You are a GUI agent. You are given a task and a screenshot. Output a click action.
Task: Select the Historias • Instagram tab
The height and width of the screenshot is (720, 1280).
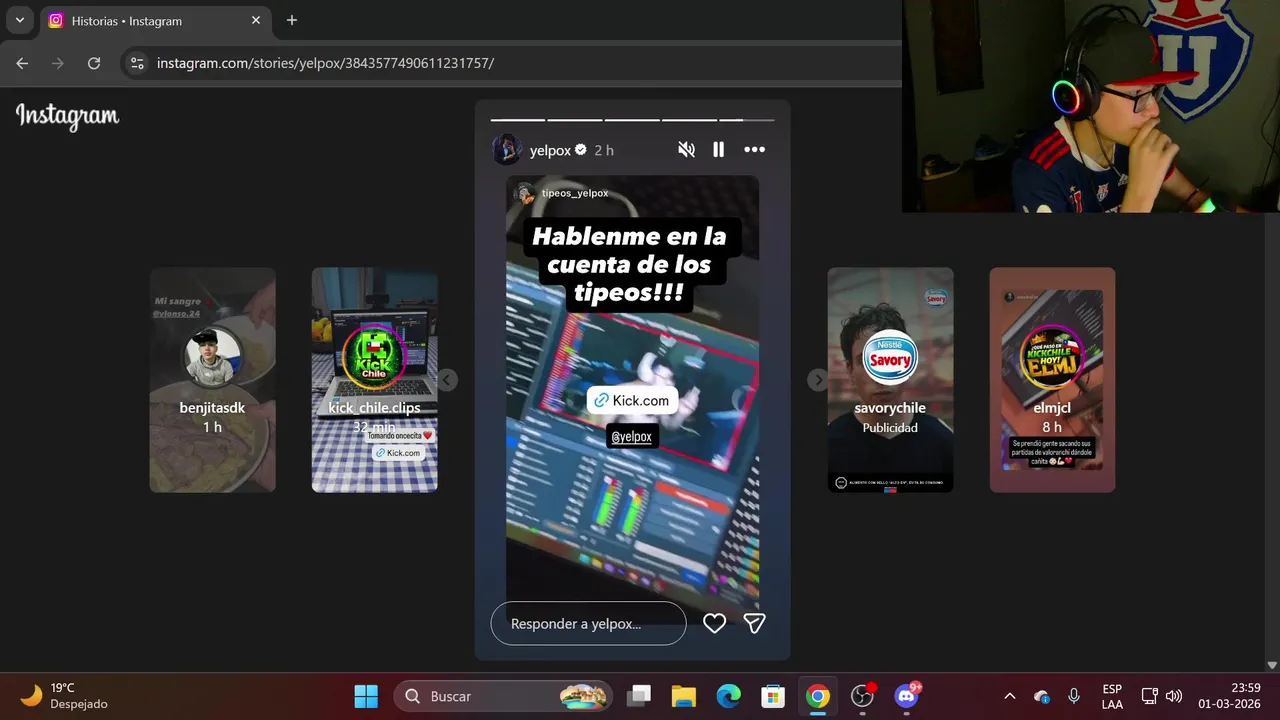[156, 20]
